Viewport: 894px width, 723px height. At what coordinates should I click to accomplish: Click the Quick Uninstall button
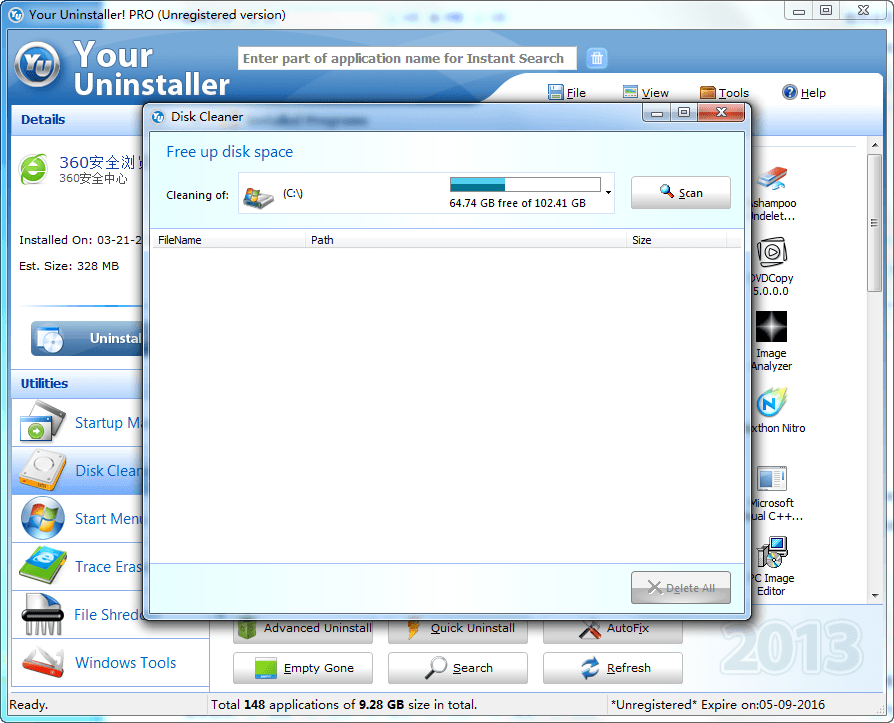coord(458,629)
